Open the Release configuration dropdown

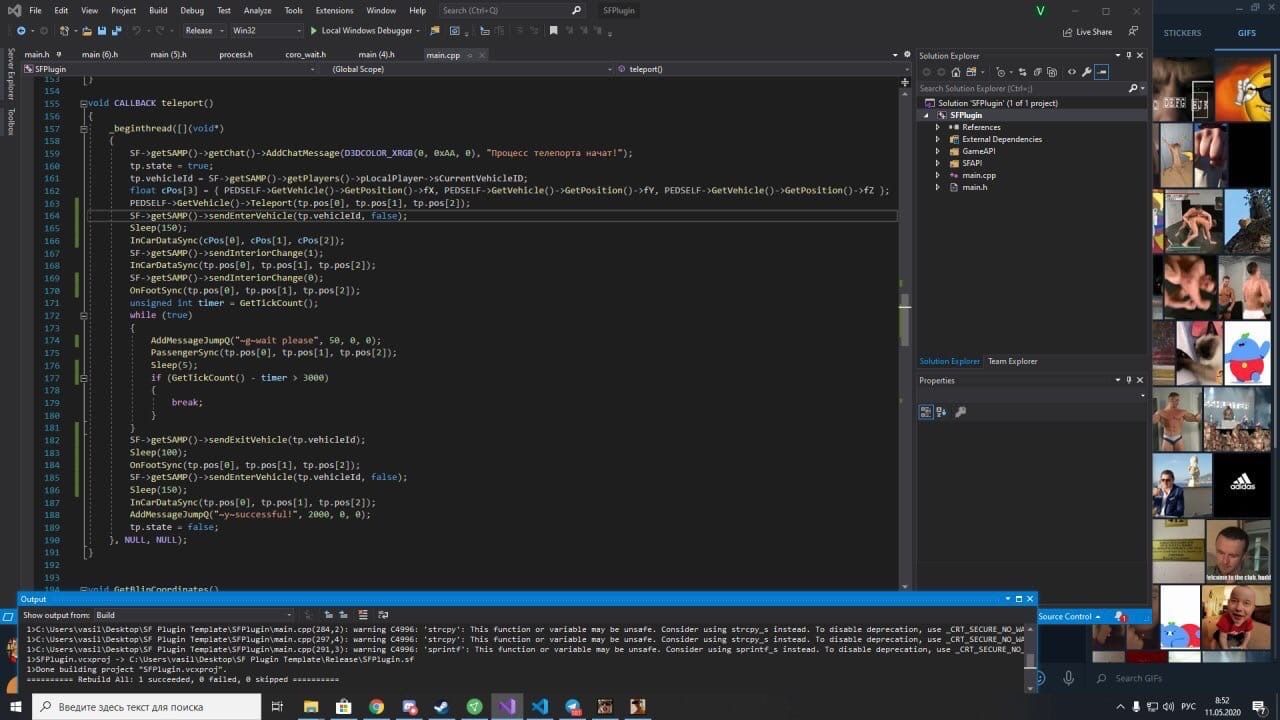(205, 31)
